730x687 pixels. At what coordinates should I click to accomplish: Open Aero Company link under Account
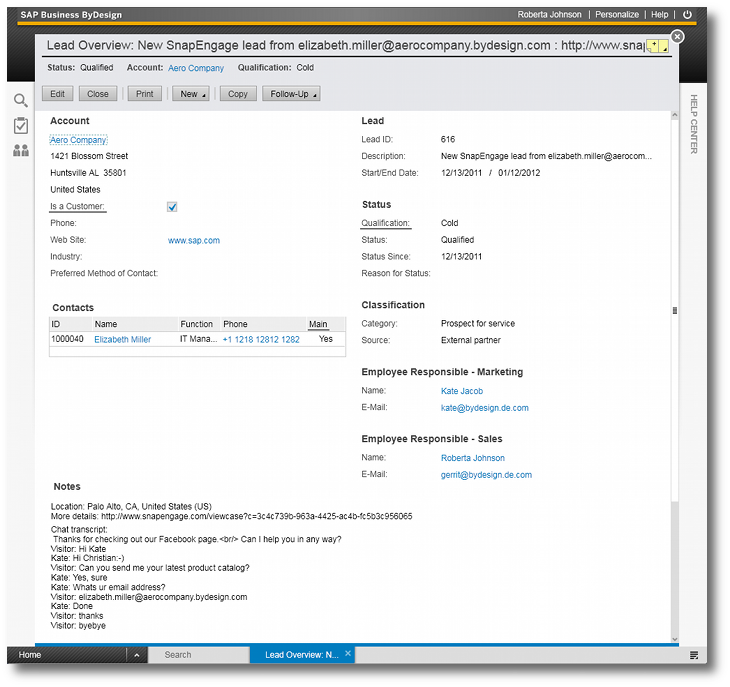[x=78, y=140]
